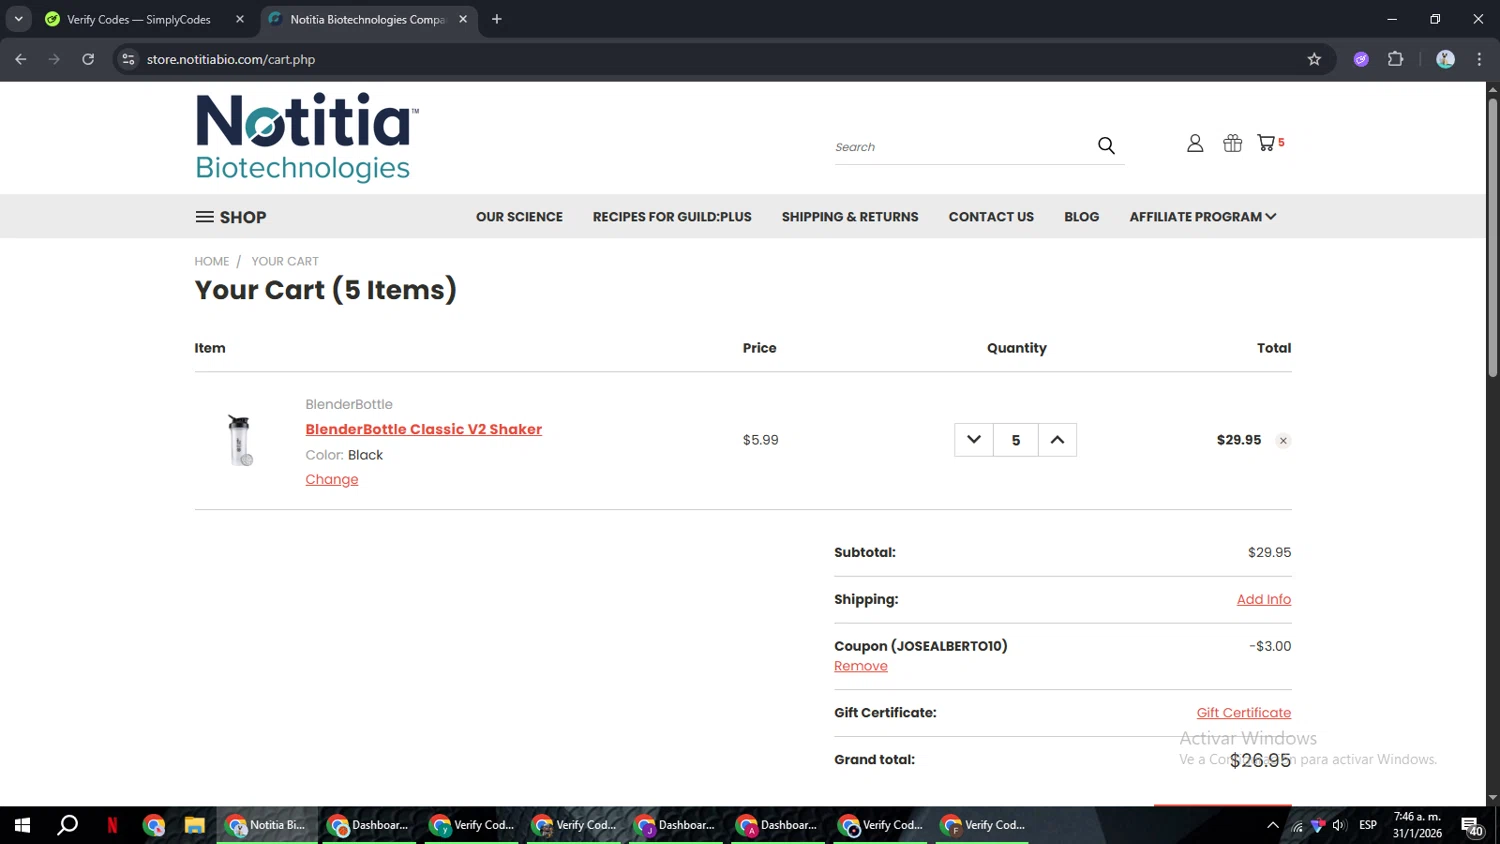Open the purple extension icon
1500x844 pixels.
tap(1361, 59)
